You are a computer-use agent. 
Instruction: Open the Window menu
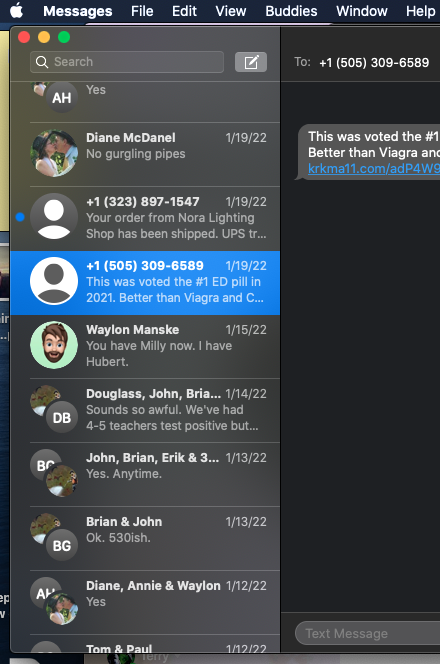(362, 11)
